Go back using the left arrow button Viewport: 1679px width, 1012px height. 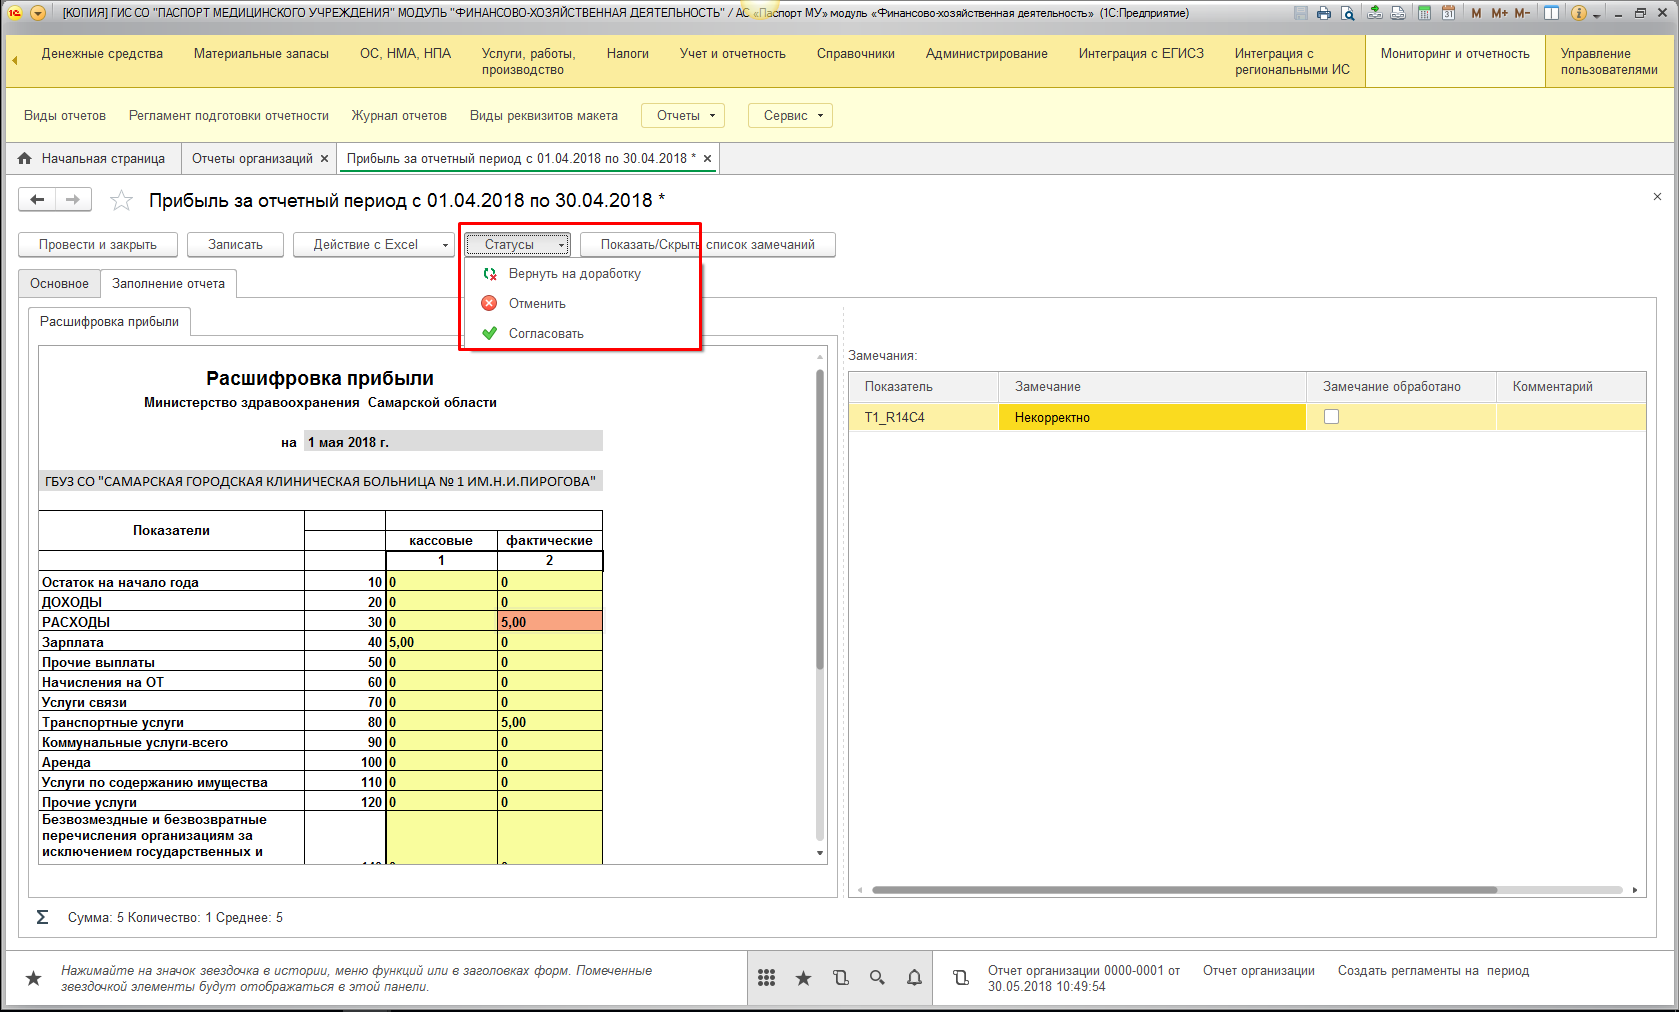point(37,200)
